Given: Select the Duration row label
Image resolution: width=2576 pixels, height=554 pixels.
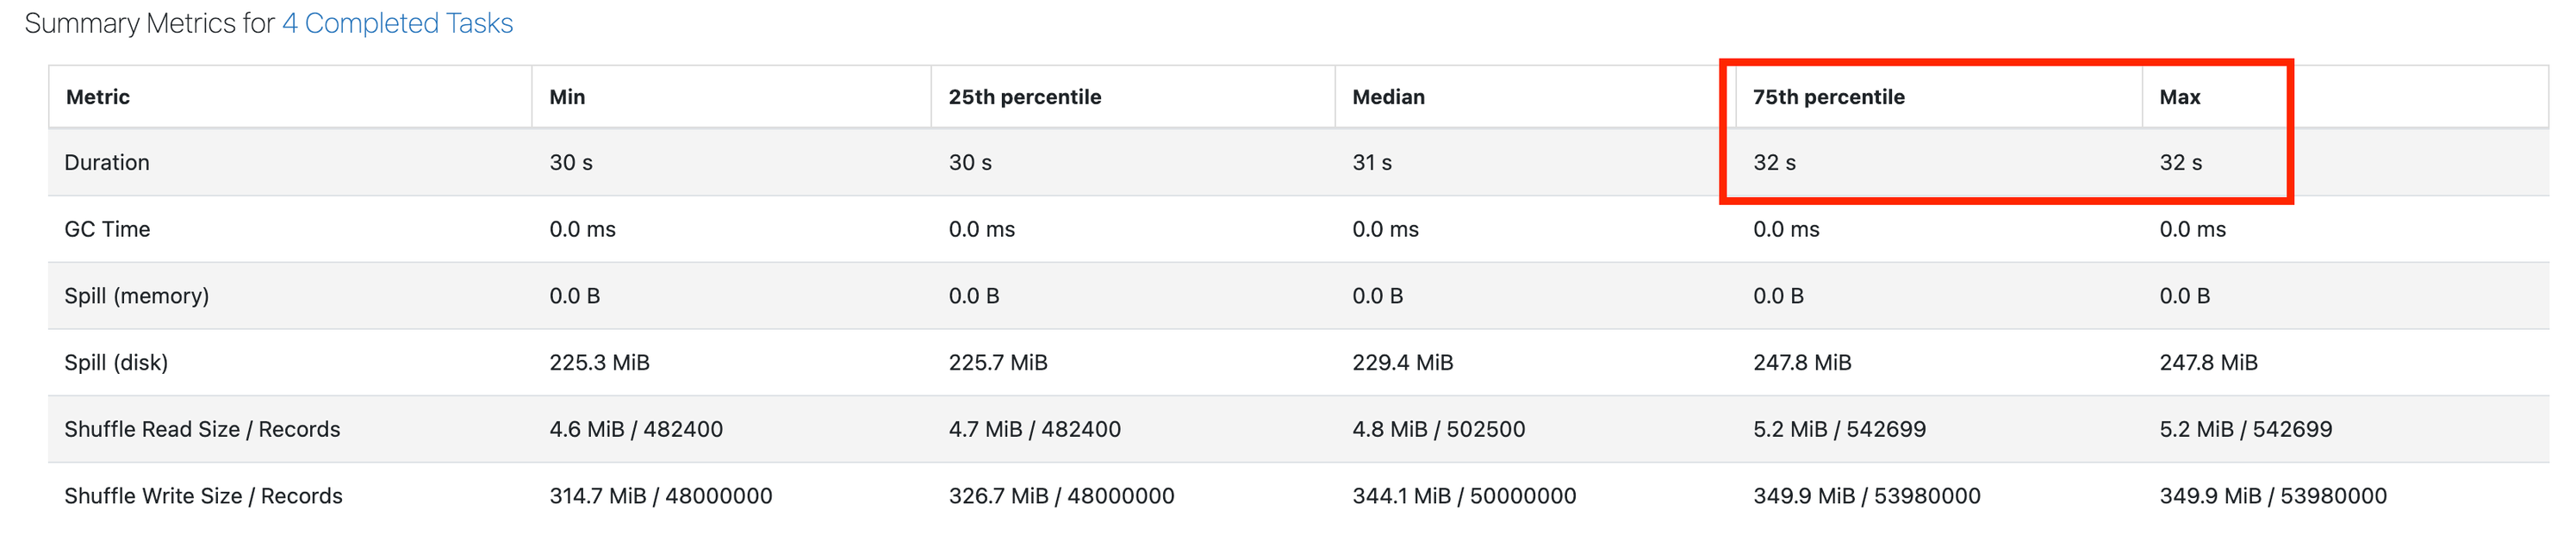Looking at the screenshot, I should tap(107, 162).
